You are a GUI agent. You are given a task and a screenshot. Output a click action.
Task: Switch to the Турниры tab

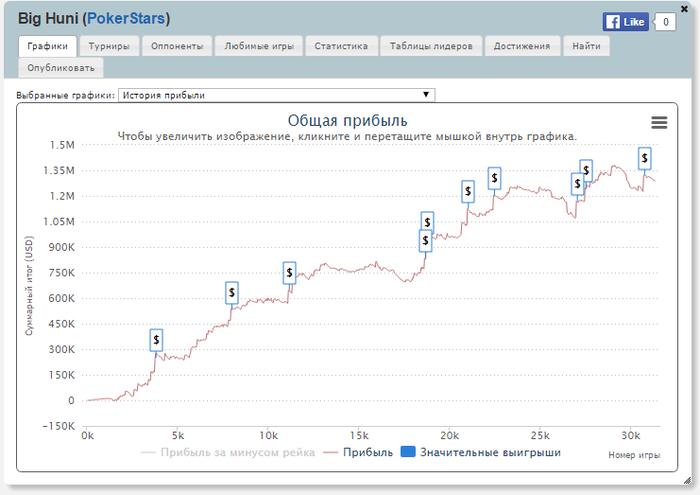click(x=109, y=46)
